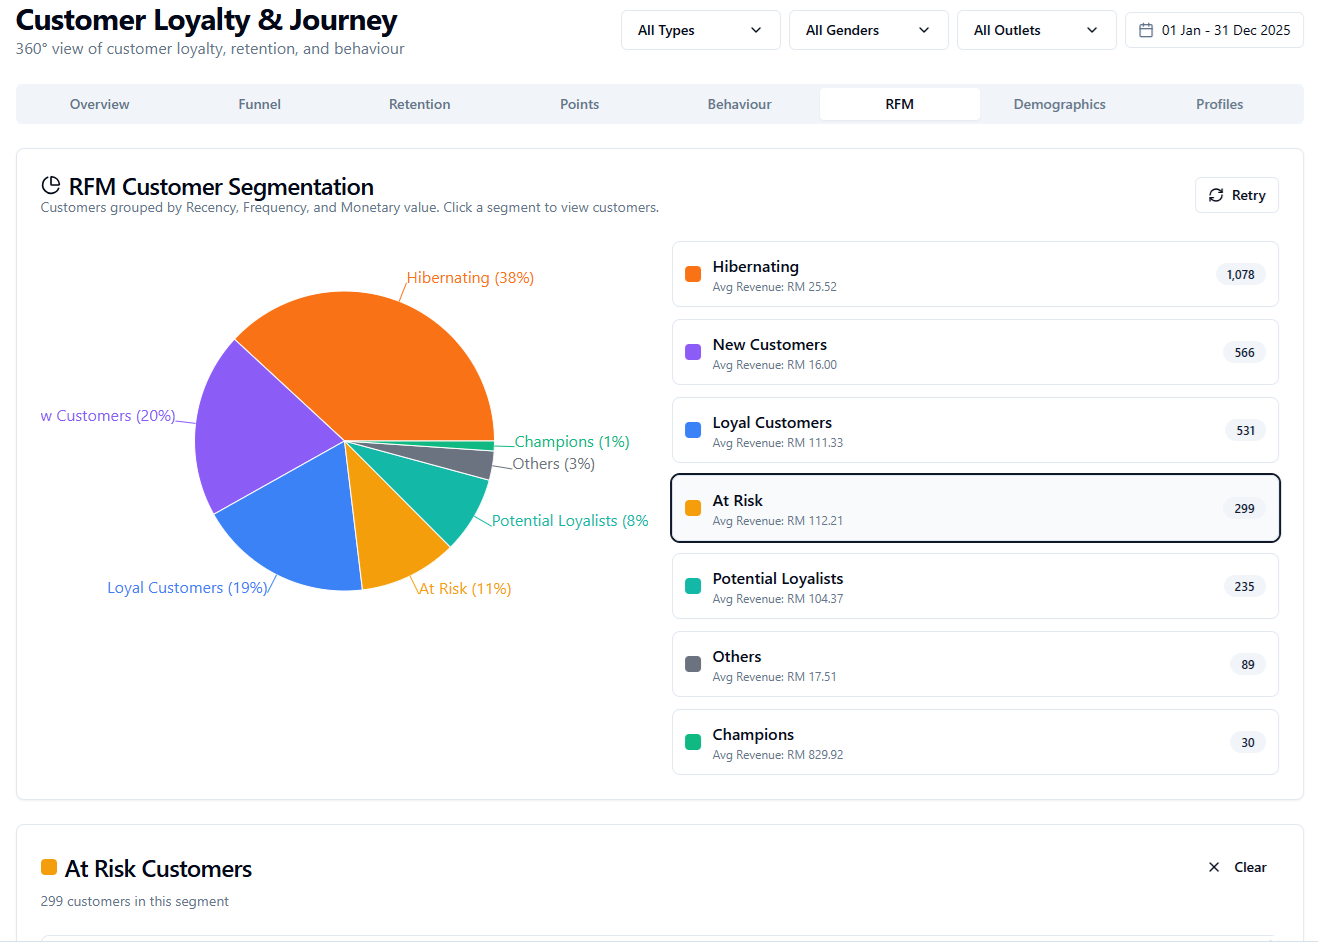Image resolution: width=1318 pixels, height=942 pixels.
Task: Click the pie chart icon beside RFM title
Action: click(x=50, y=185)
